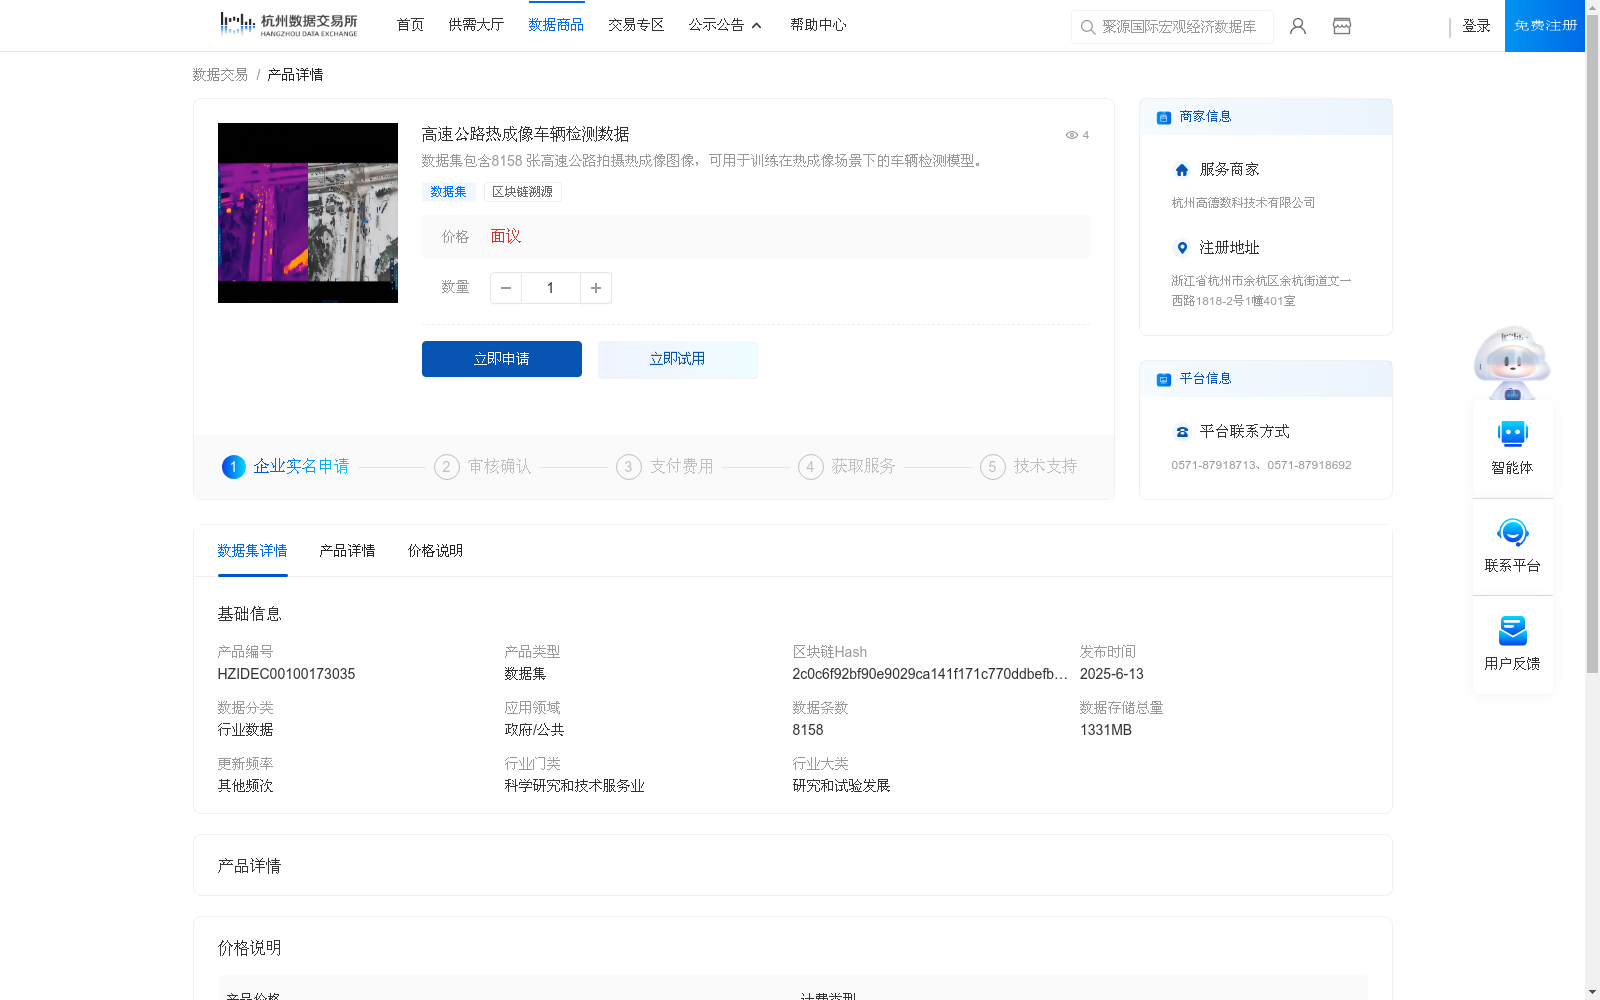
Task: Click the truncated 区块链Hash value
Action: coord(930,674)
